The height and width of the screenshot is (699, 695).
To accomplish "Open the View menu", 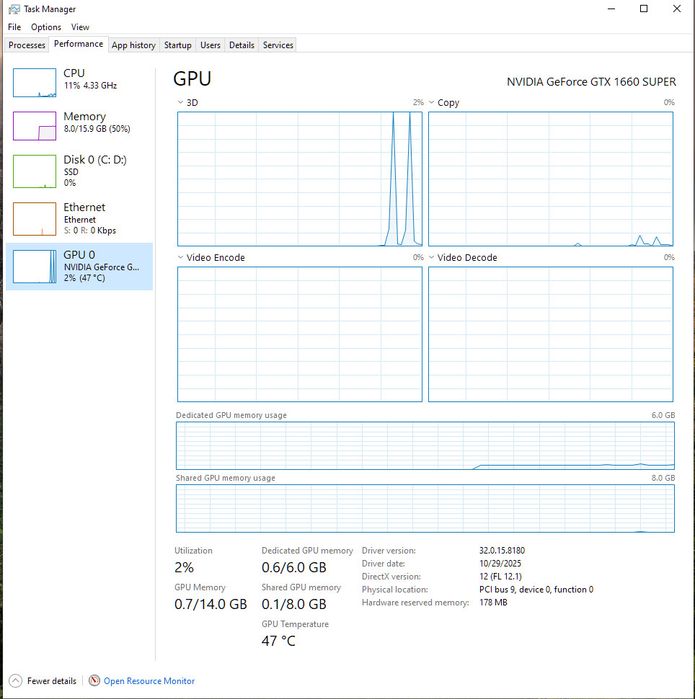I will click(80, 27).
